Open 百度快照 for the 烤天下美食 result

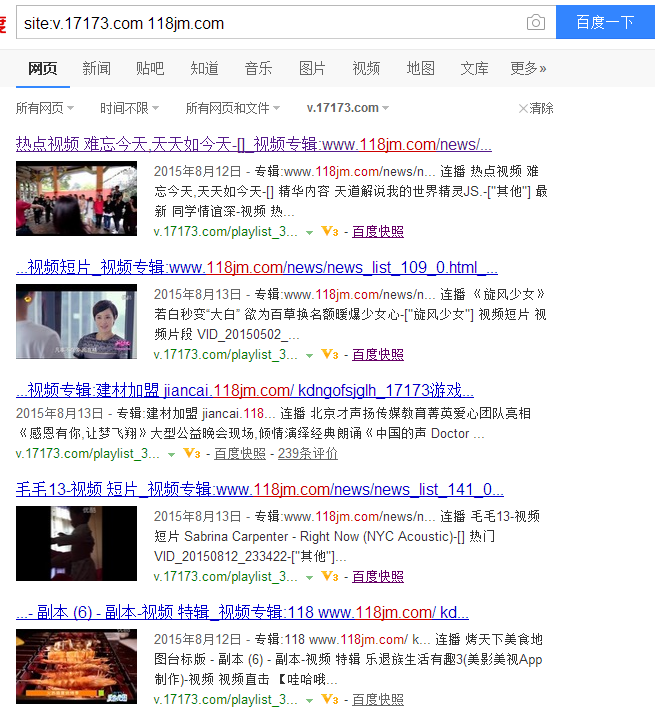pyautogui.click(x=378, y=699)
